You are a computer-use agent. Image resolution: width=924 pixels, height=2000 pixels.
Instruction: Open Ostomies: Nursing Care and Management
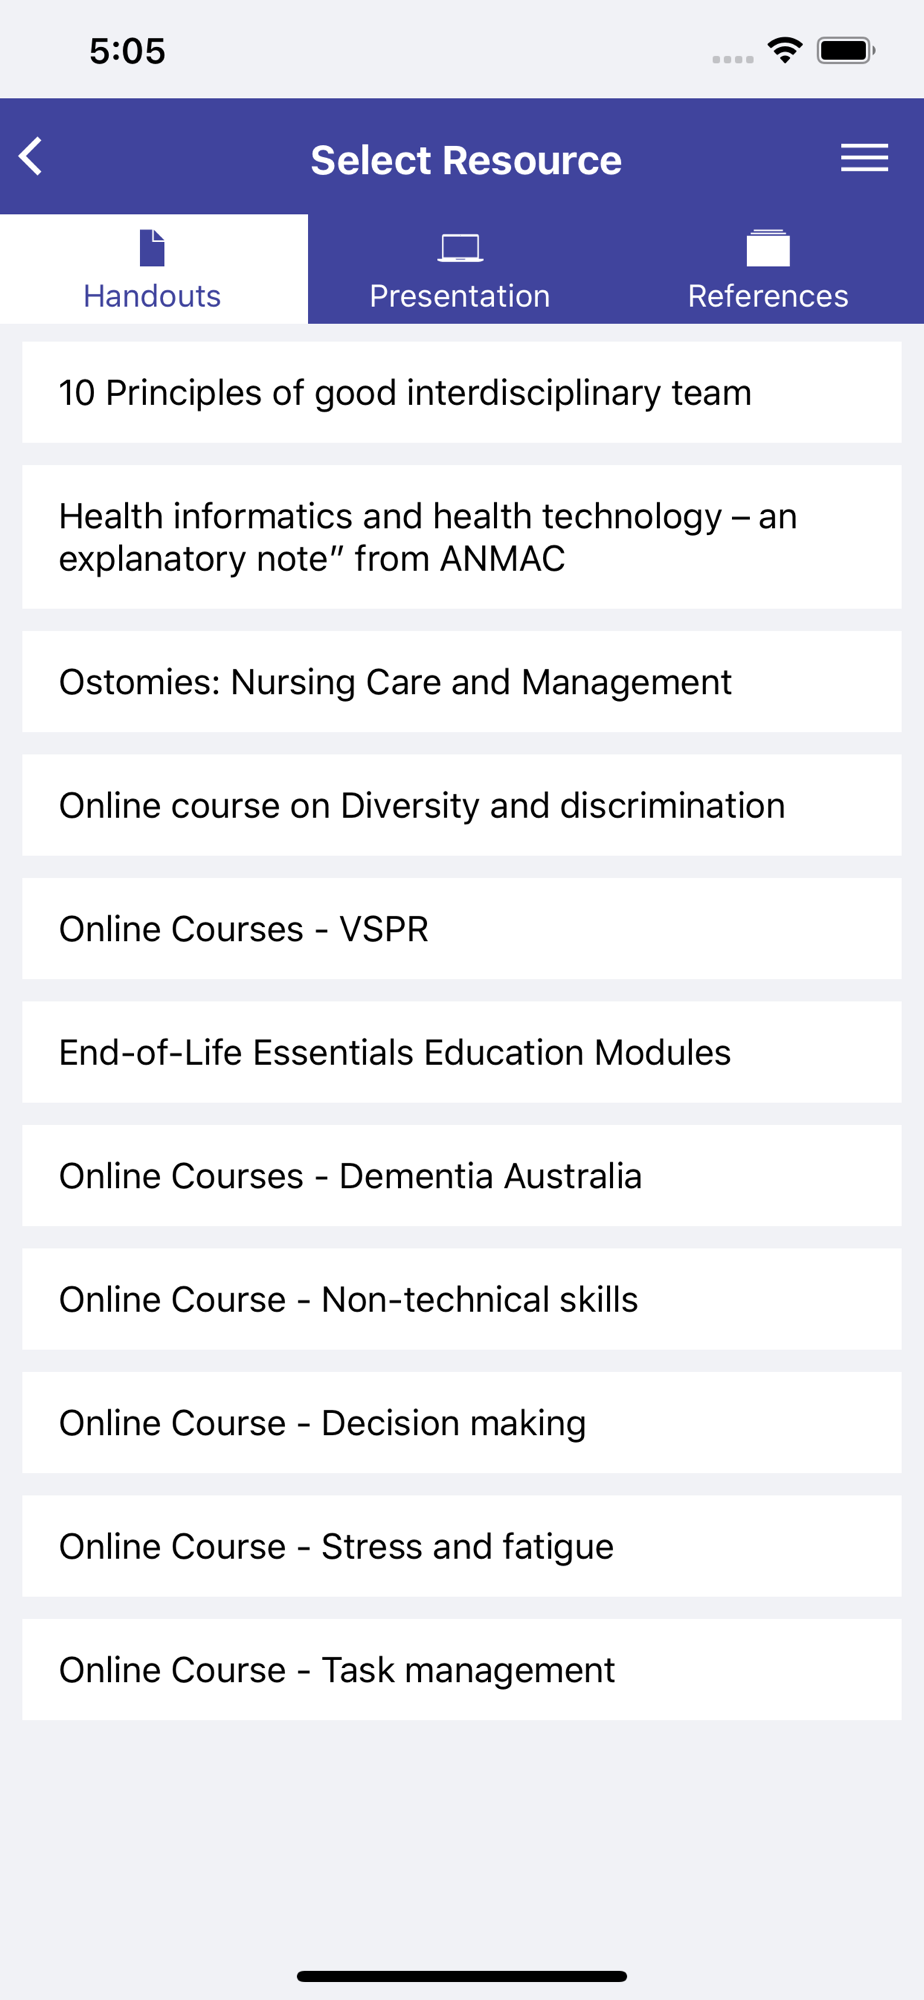pos(462,682)
